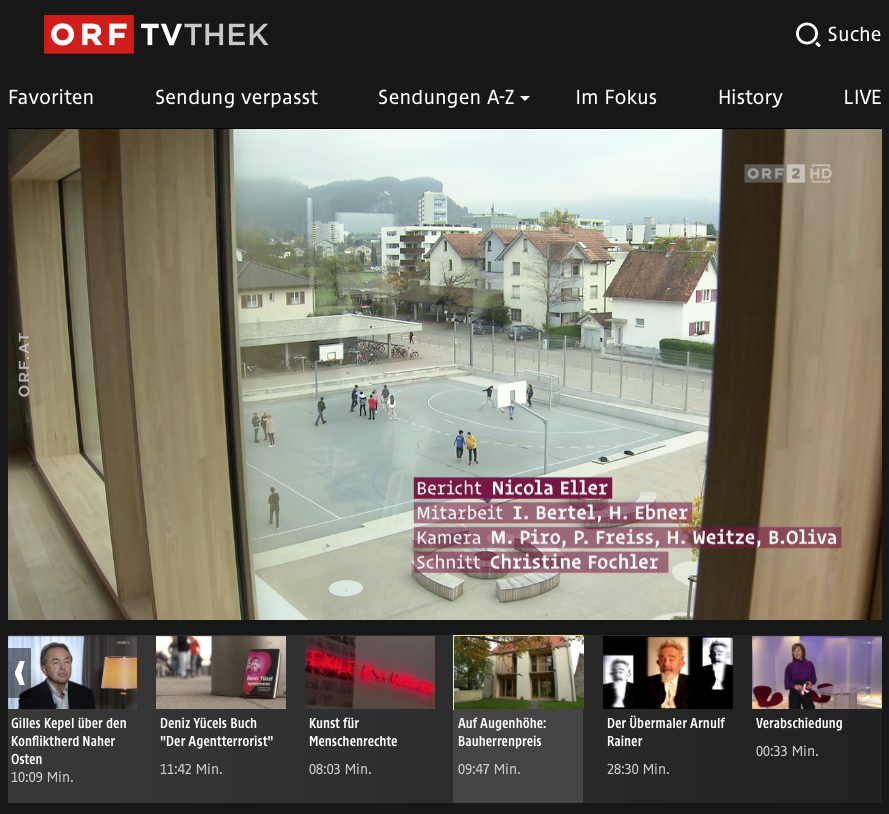The image size is (889, 814).
Task: Click the search magnifier icon
Action: (807, 35)
